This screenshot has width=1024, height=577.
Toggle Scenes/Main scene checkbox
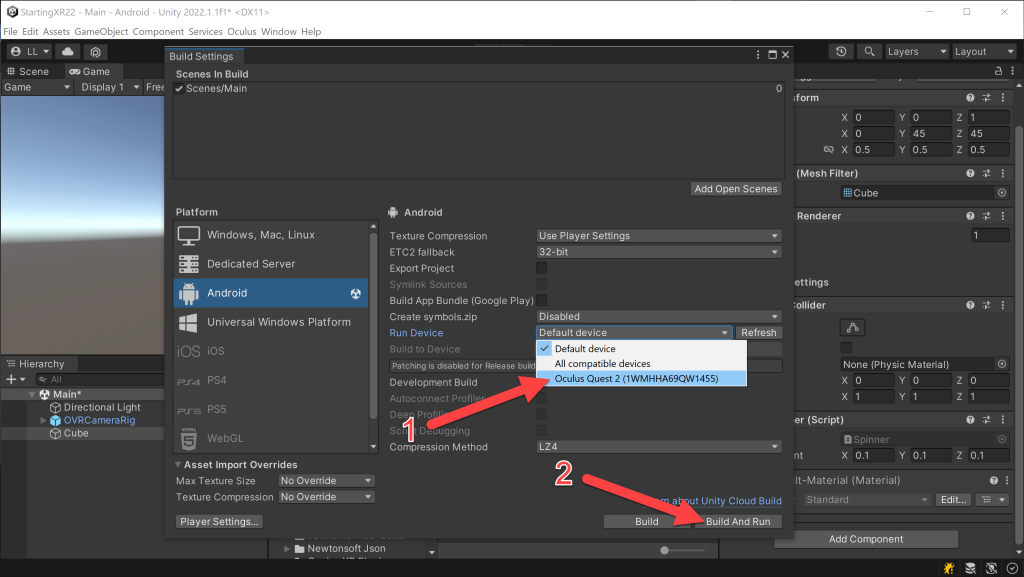tap(179, 89)
